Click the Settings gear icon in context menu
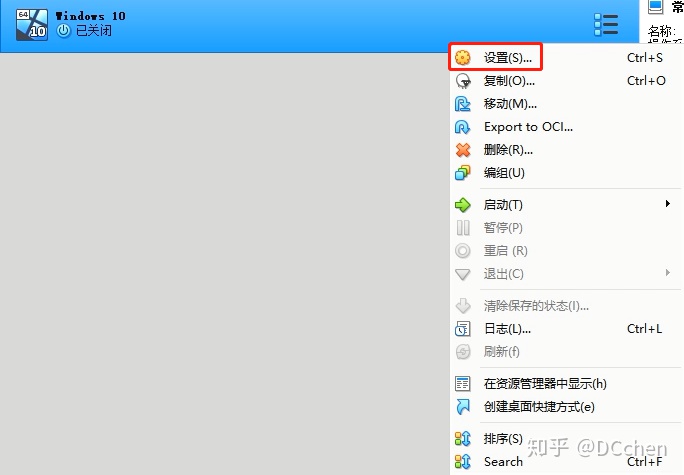Image resolution: width=684 pixels, height=475 pixels. pos(462,58)
